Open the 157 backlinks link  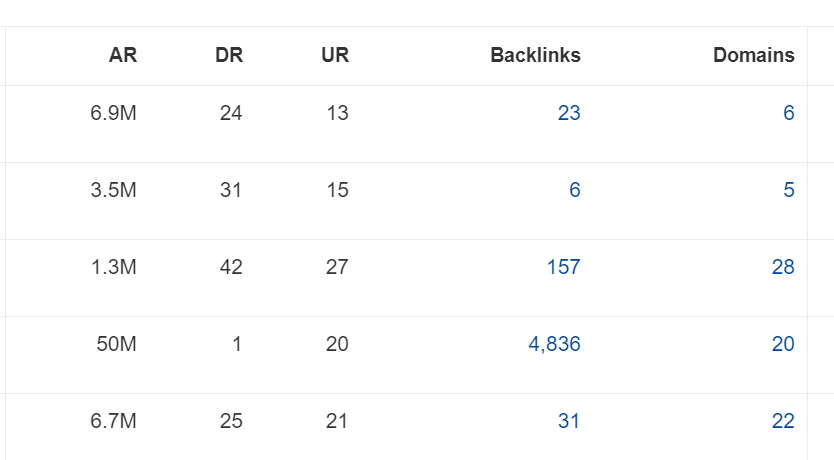pyautogui.click(x=564, y=267)
